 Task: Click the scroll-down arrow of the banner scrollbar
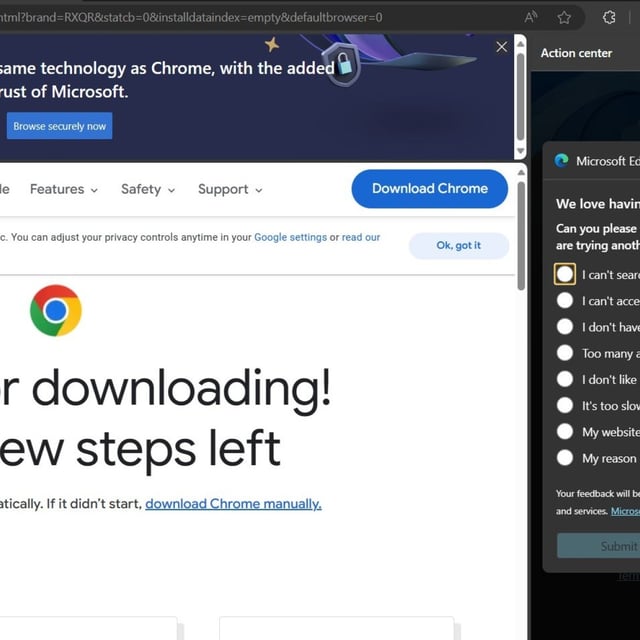(520, 151)
